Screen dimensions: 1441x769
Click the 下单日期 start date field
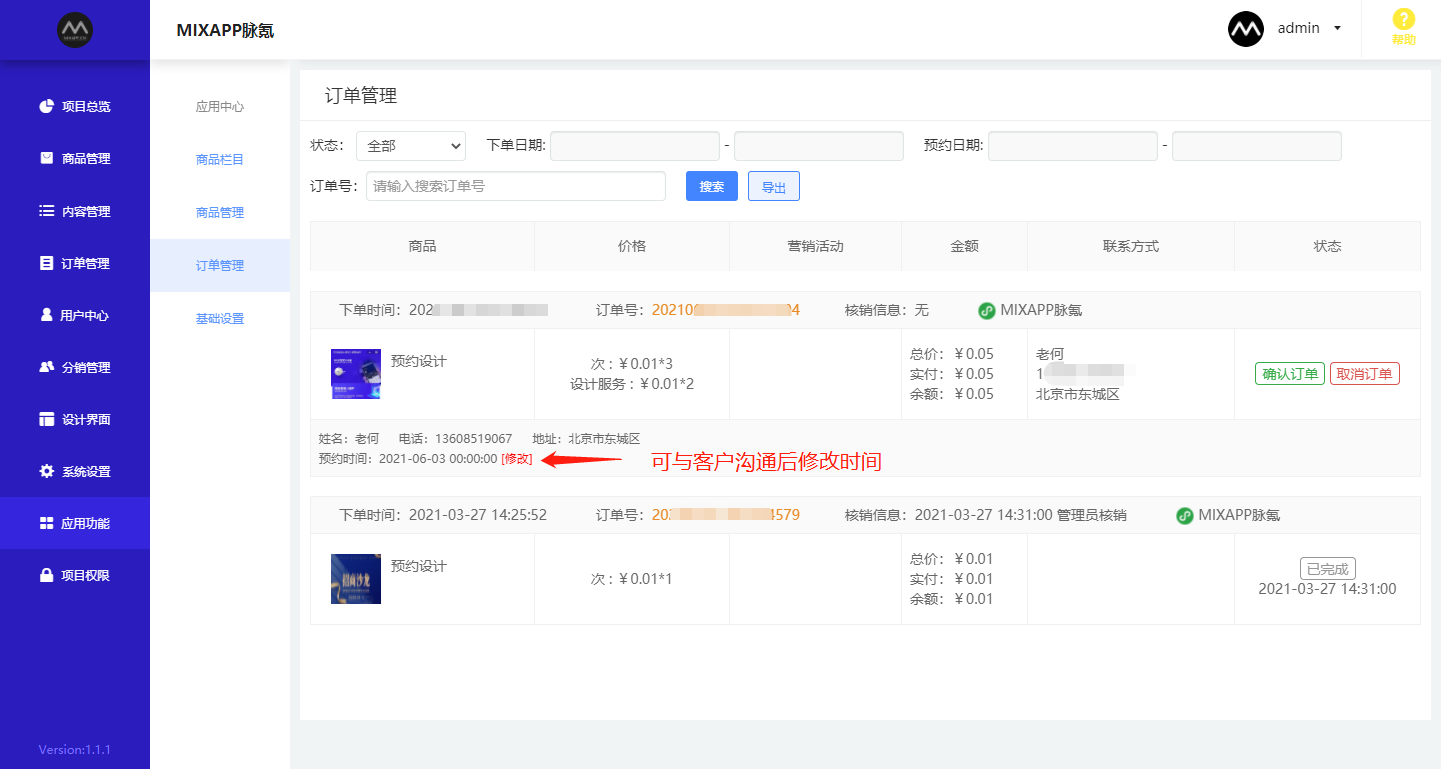click(x=635, y=146)
